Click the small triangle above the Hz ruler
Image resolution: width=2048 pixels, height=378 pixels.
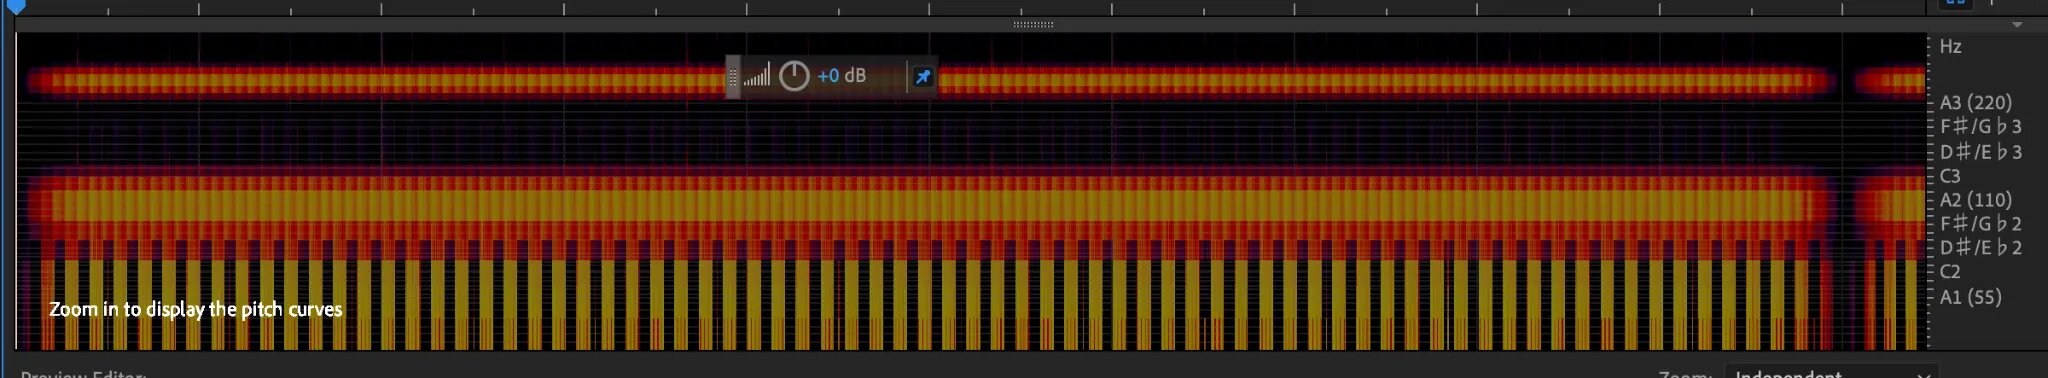point(2017,25)
